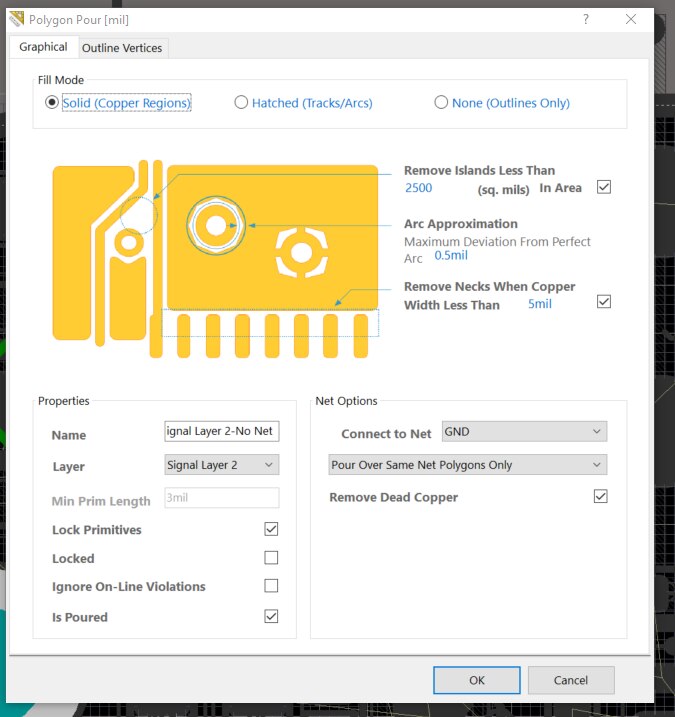Enable the Locked checkbox

point(271,558)
